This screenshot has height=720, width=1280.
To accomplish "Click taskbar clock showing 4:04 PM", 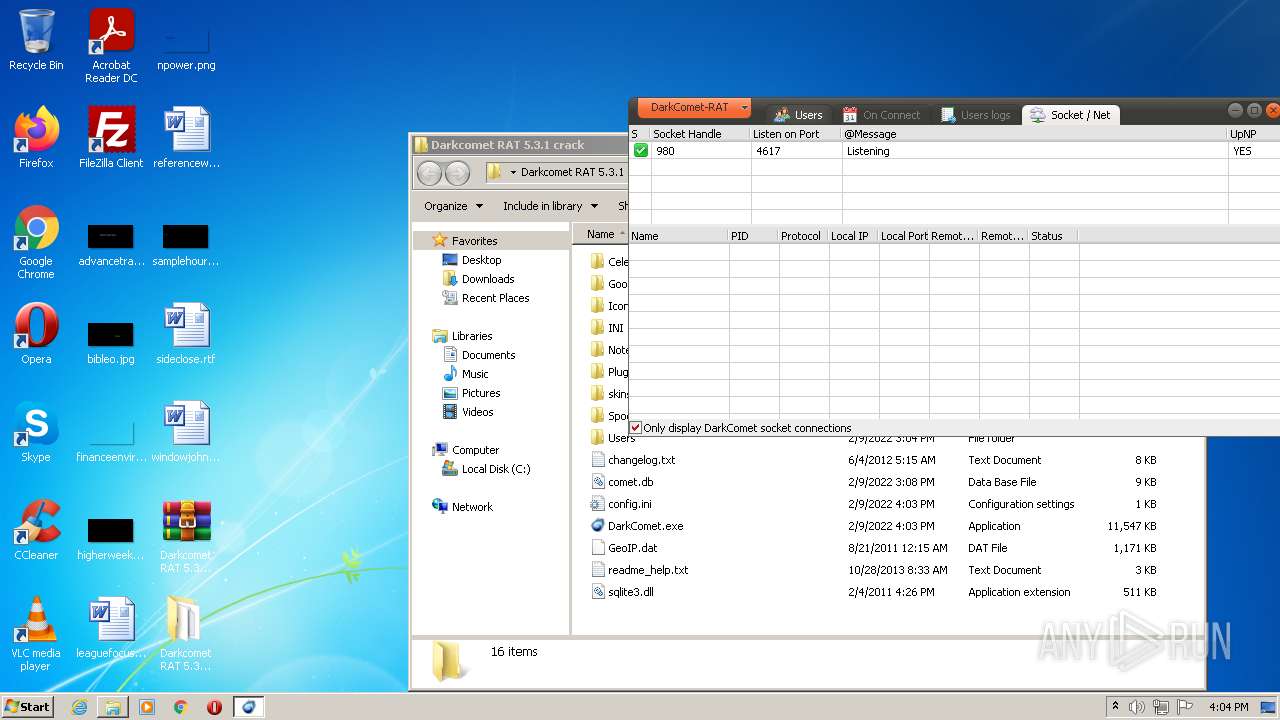I will pos(1228,706).
